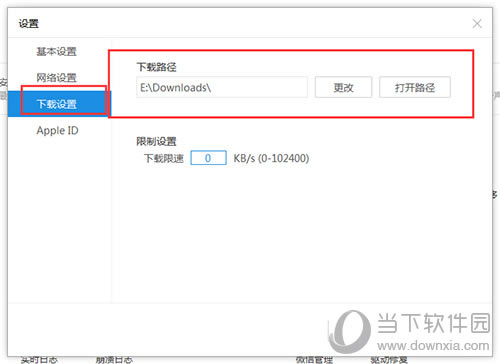
Task: Open 实时日志 at the bottom
Action: click(x=39, y=360)
